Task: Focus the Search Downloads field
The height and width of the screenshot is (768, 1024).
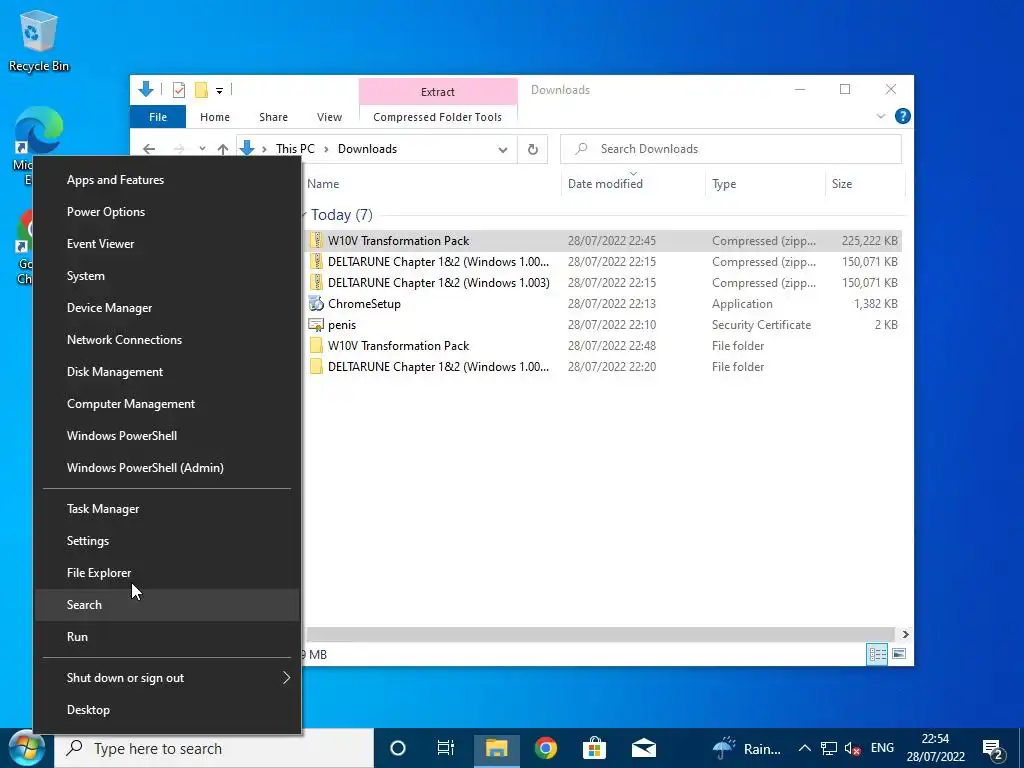Action: coord(731,149)
